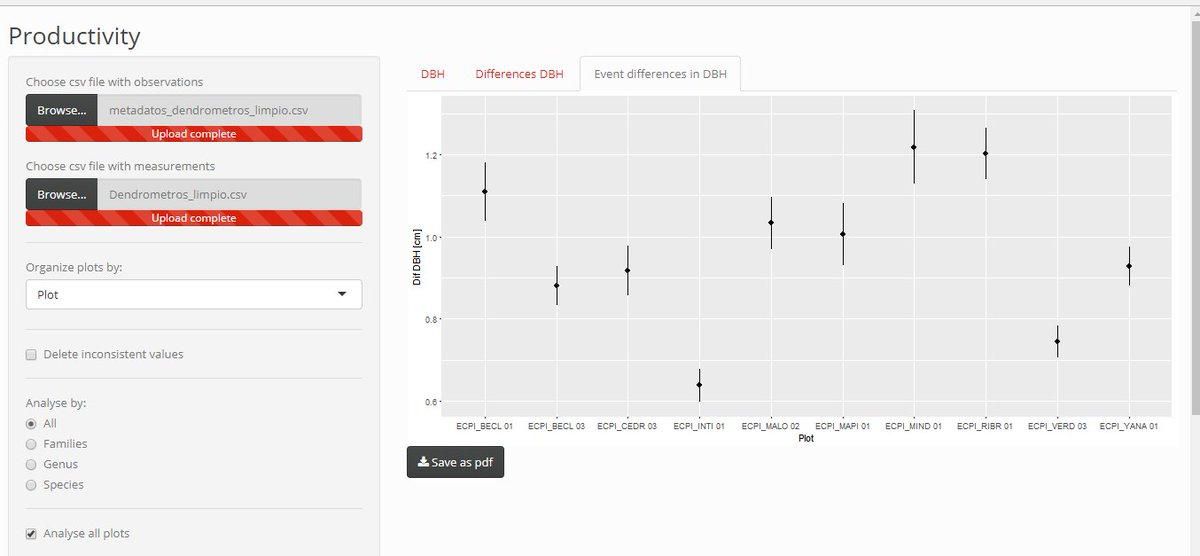Click the Dendrometros_limpio.csv file field
1200x556 pixels.
(x=230, y=194)
